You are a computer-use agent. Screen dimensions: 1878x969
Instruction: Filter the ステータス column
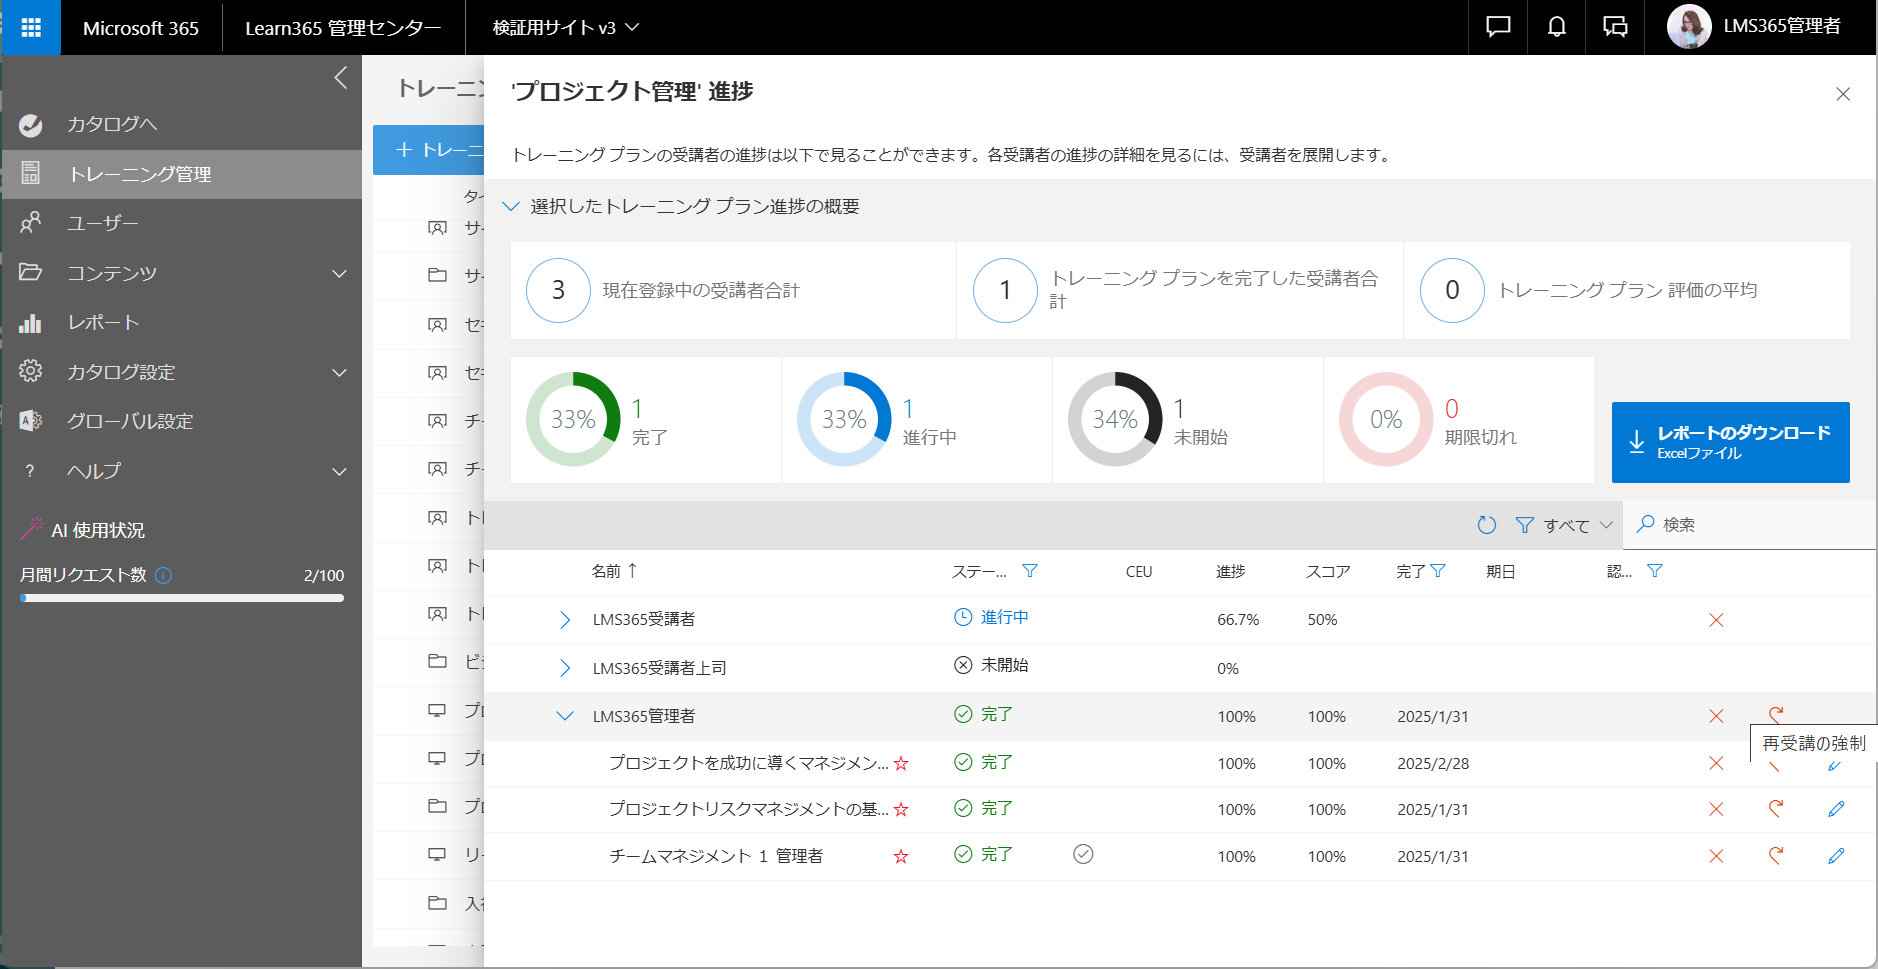1030,571
